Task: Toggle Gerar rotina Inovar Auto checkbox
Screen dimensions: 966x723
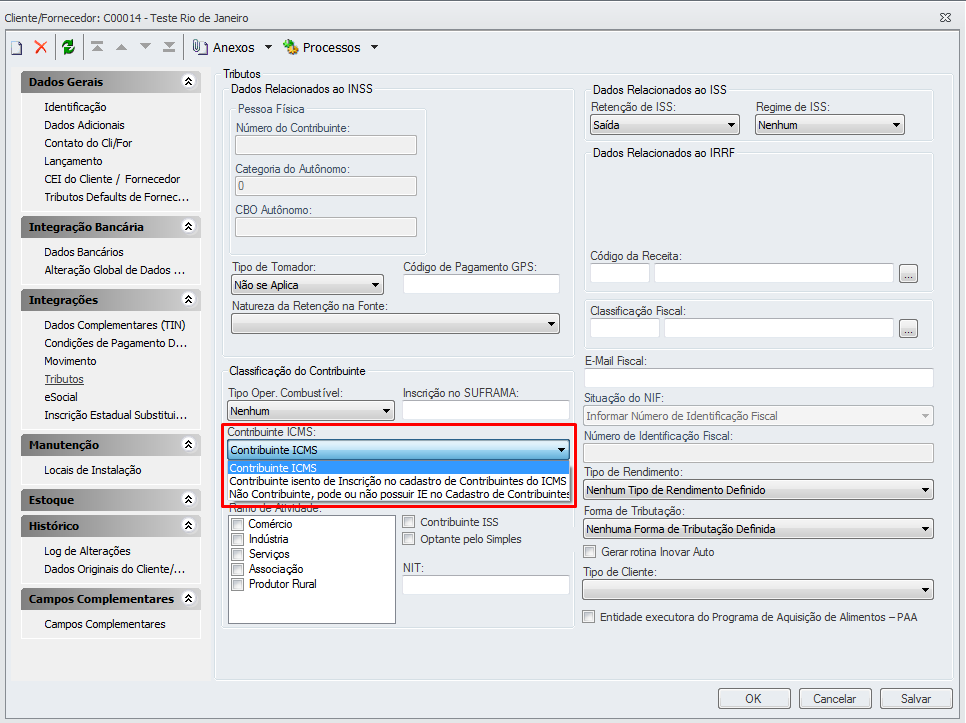Action: click(590, 552)
